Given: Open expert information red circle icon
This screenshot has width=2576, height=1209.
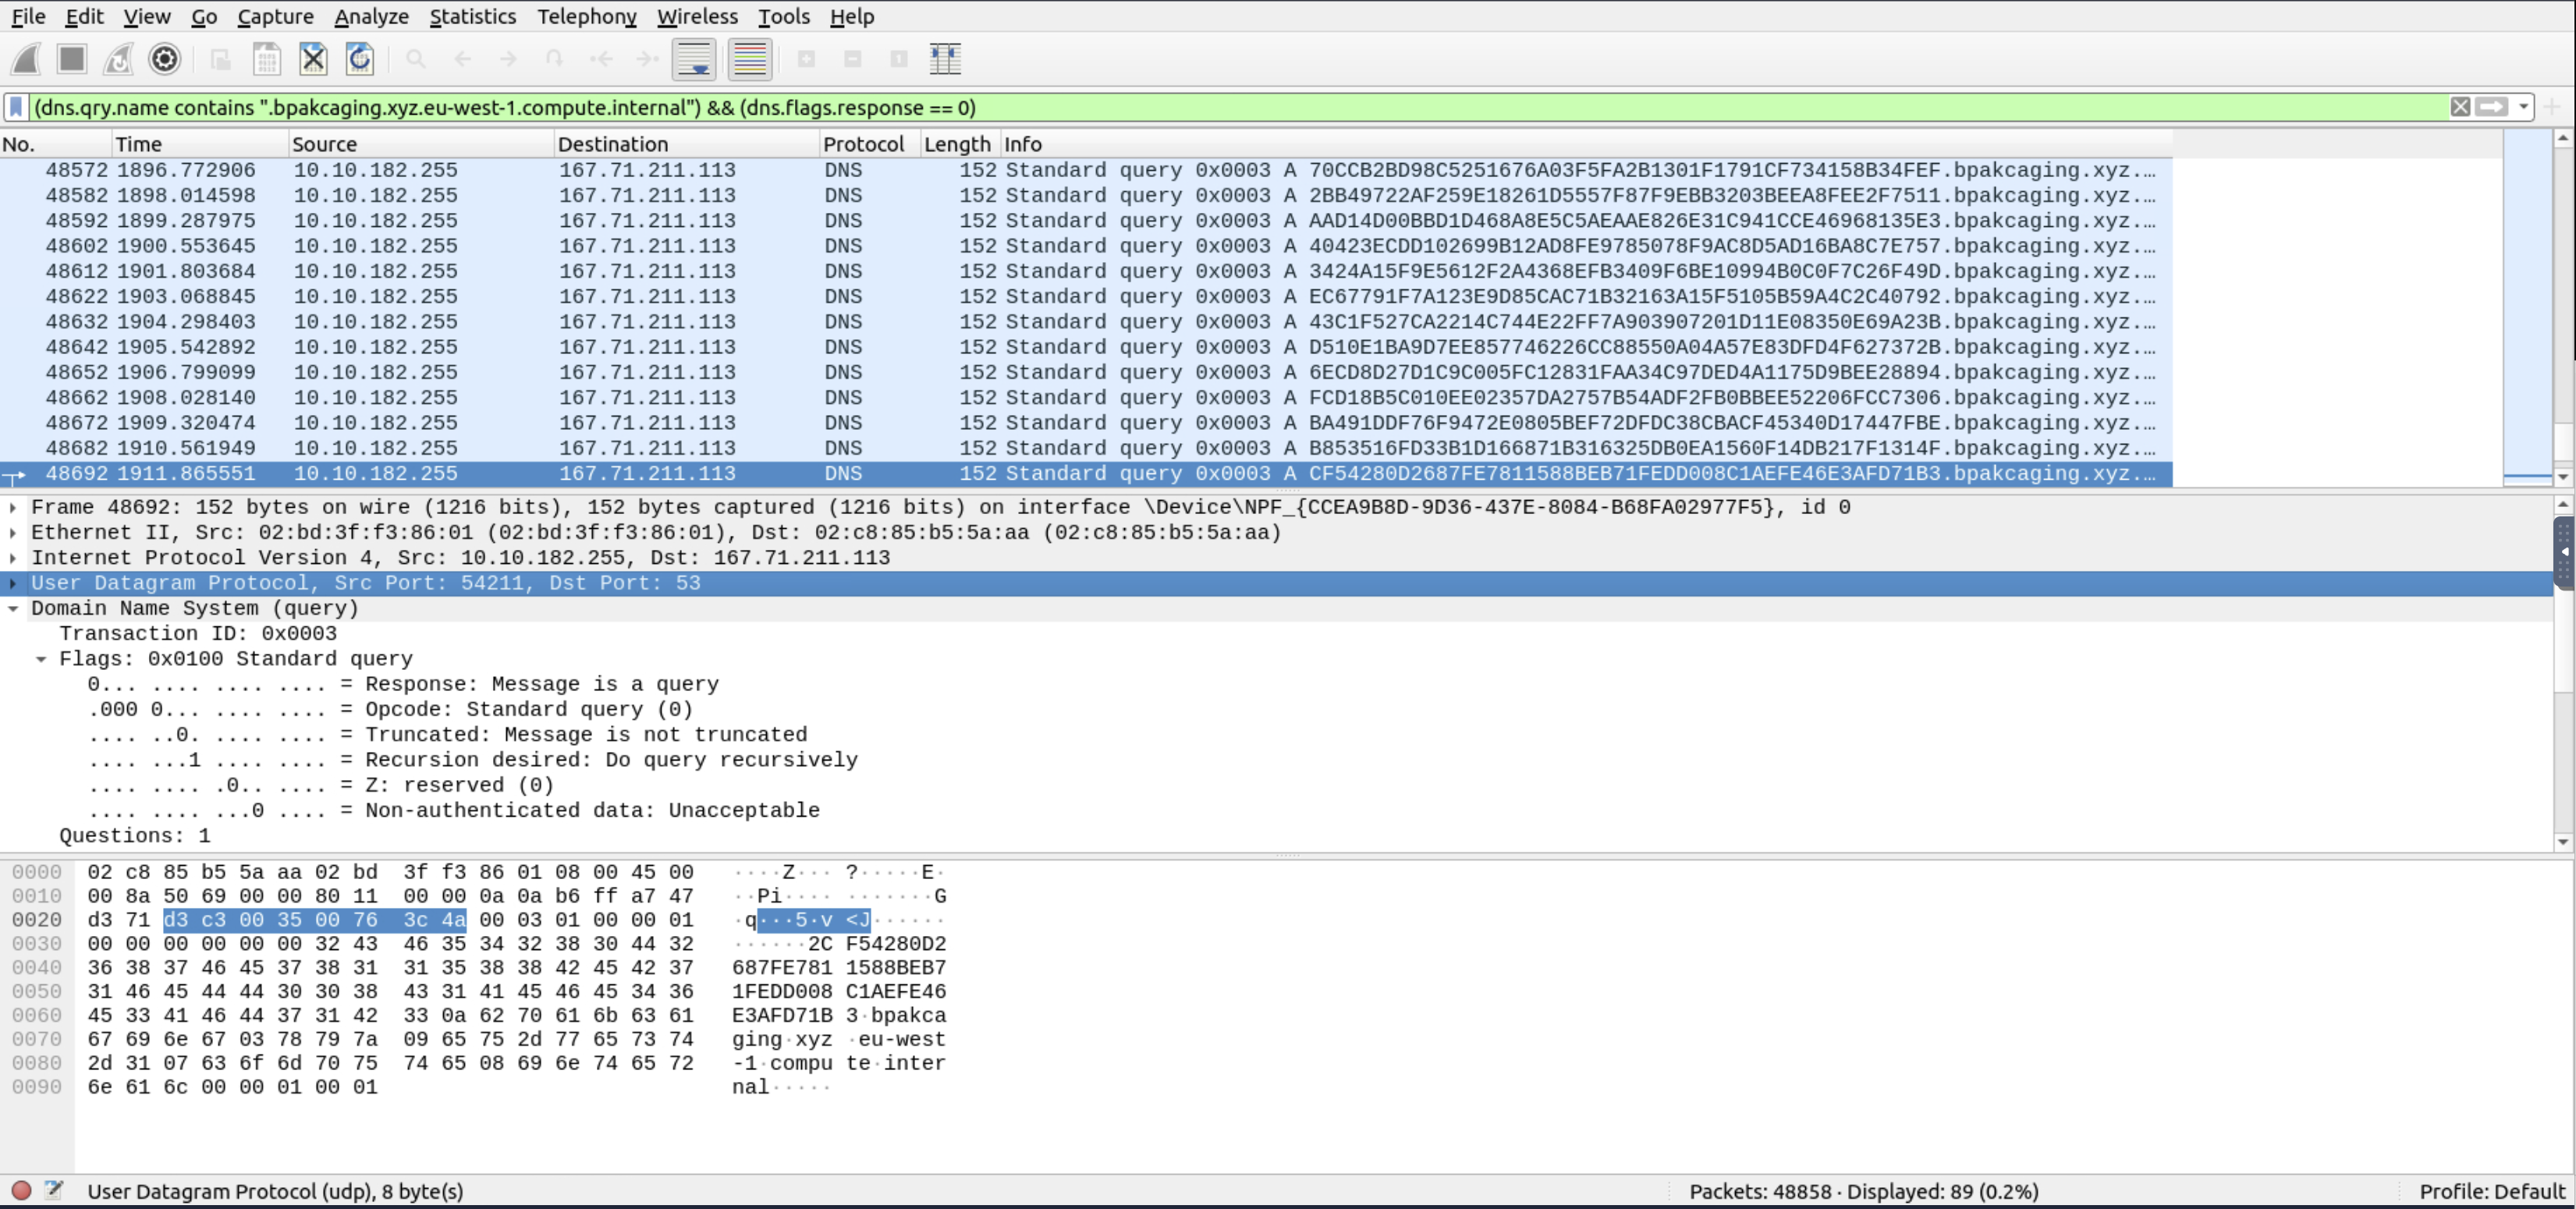Looking at the screenshot, I should [x=21, y=1190].
